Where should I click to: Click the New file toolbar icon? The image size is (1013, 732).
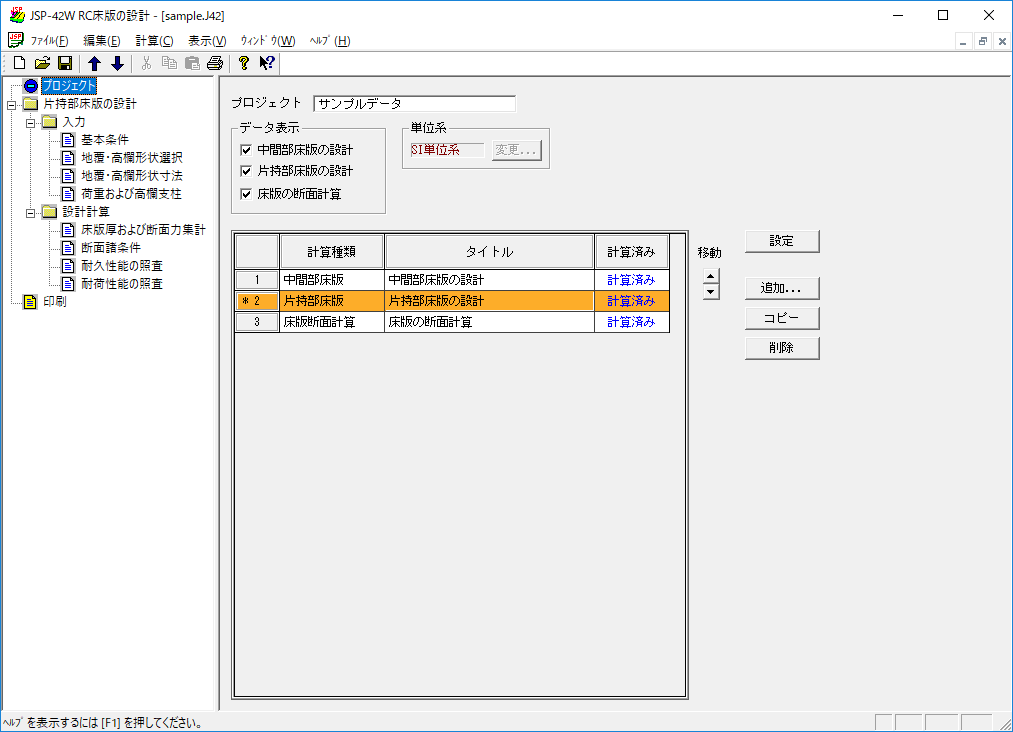[18, 64]
